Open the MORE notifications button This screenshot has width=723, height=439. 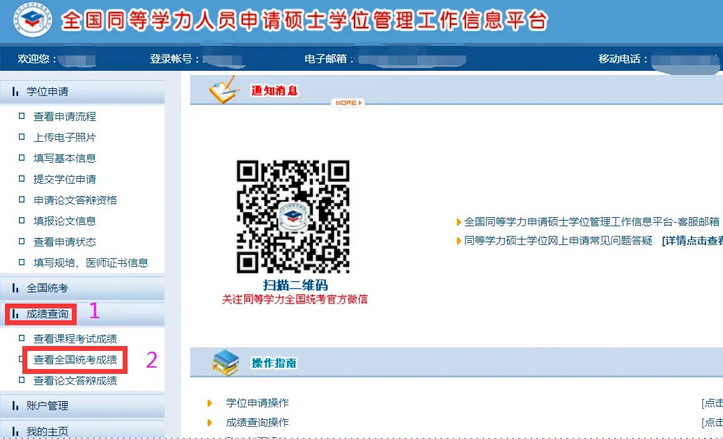[x=348, y=103]
